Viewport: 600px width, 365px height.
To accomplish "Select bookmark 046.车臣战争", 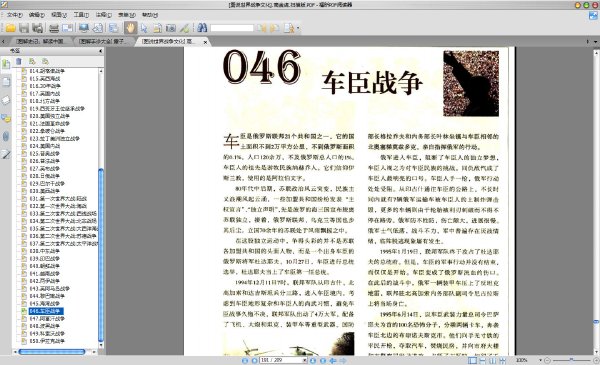I will [46, 311].
